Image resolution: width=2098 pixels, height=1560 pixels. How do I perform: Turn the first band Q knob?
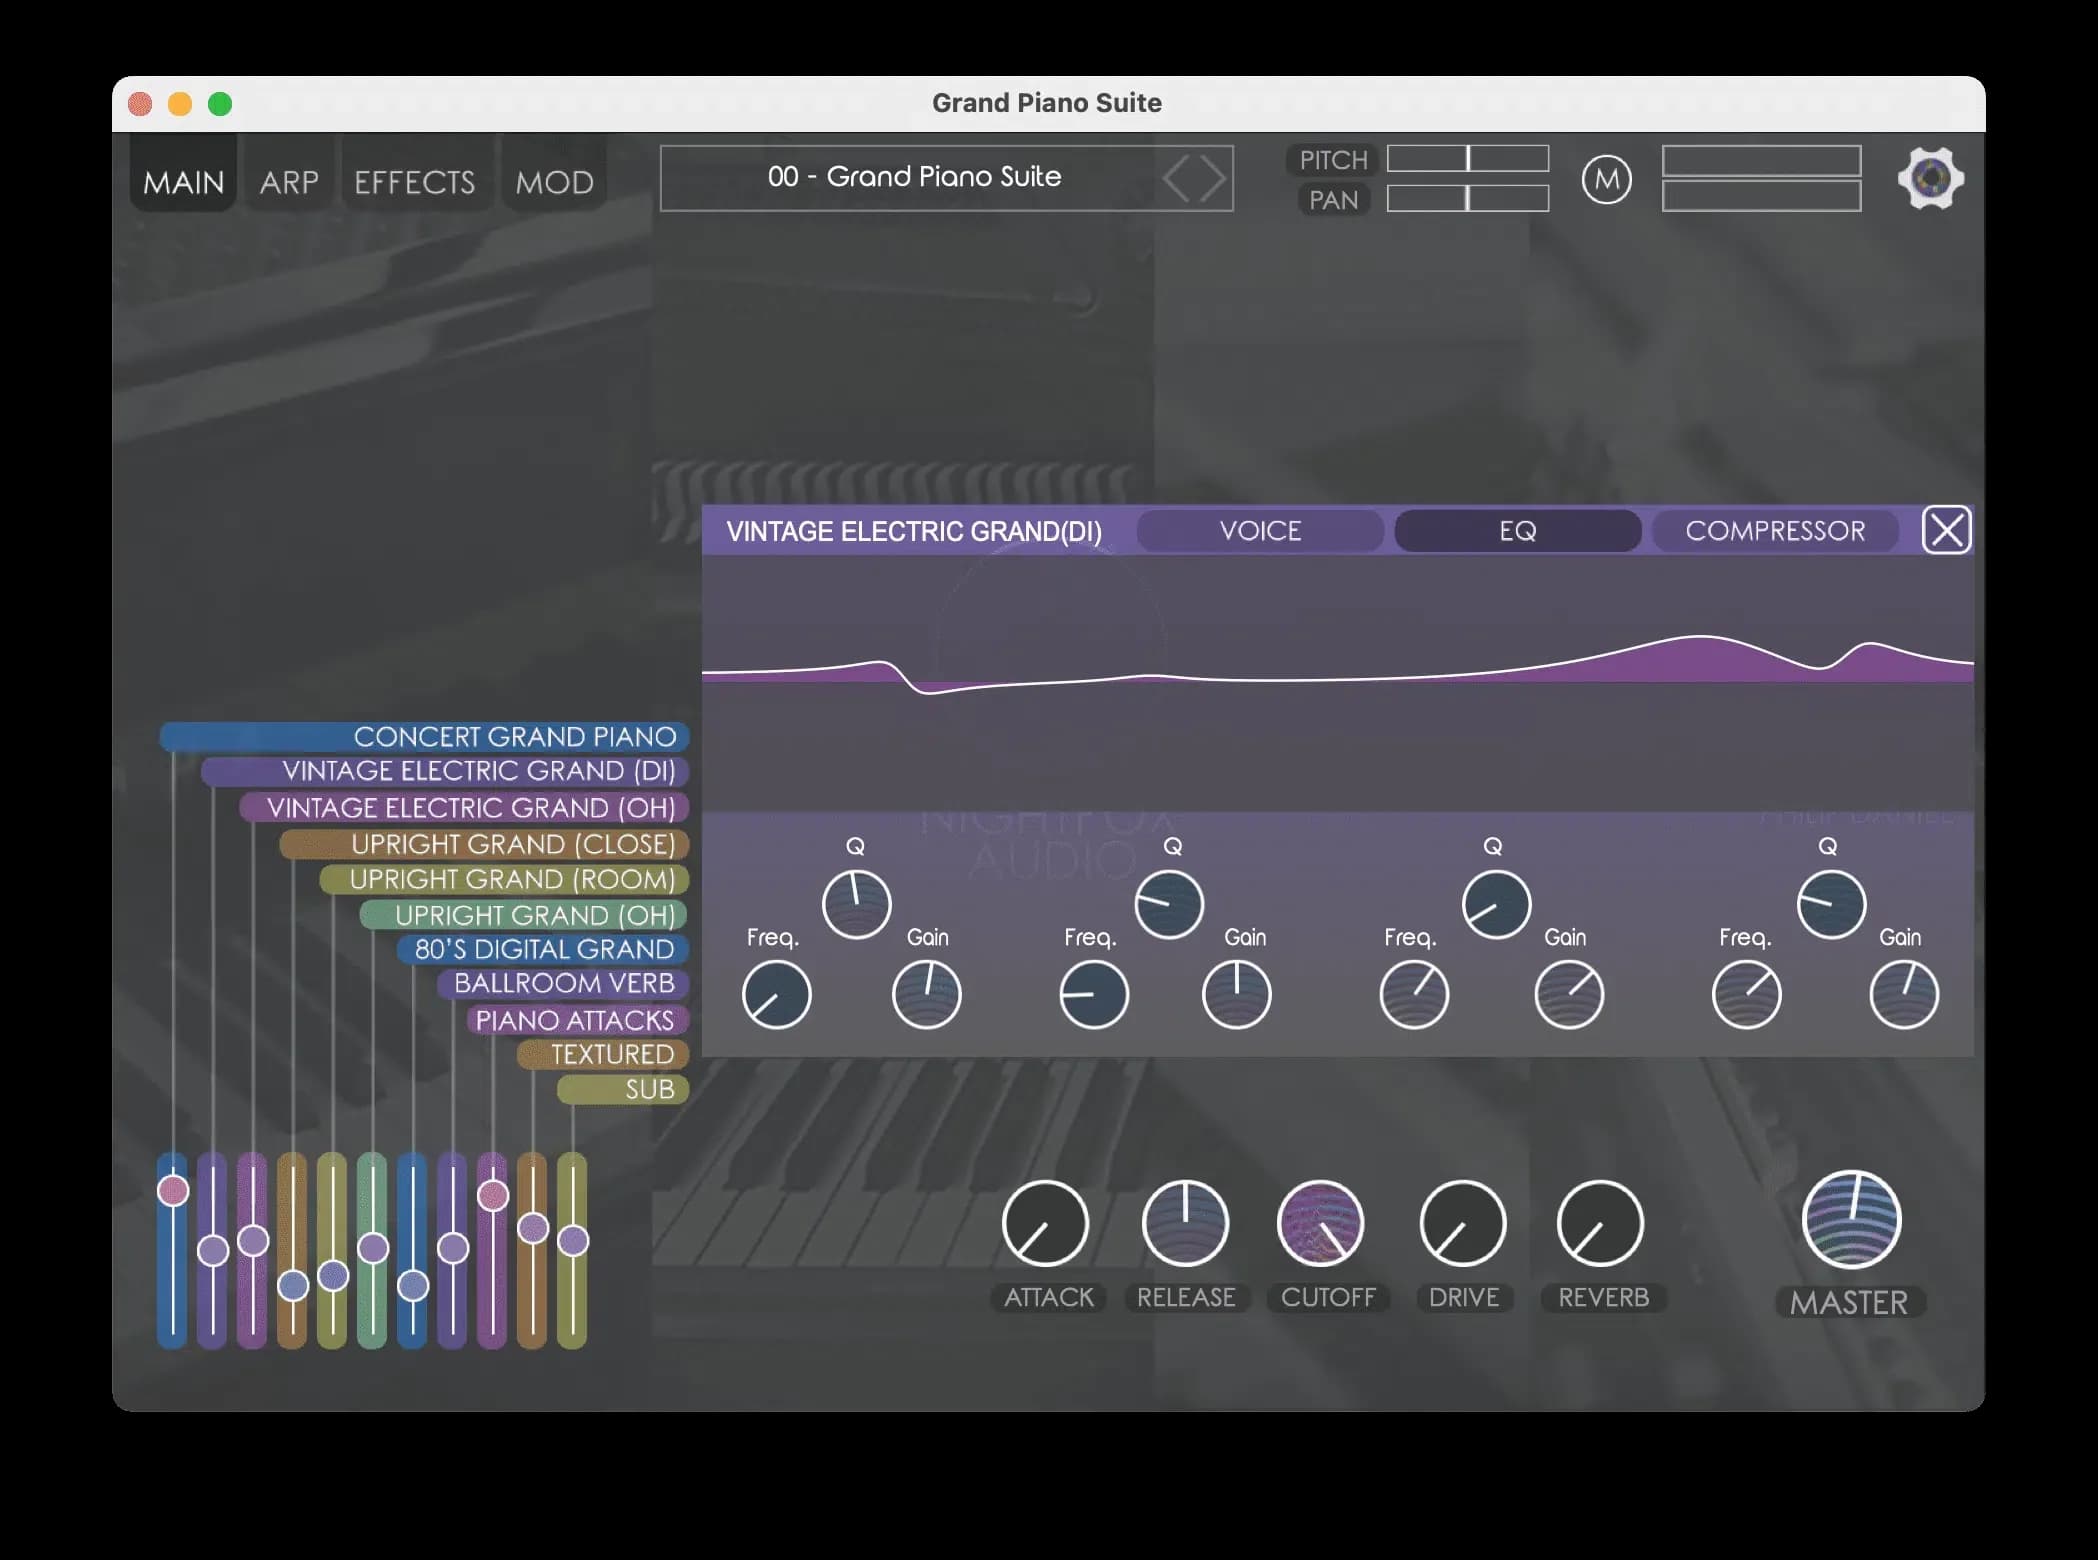(856, 904)
